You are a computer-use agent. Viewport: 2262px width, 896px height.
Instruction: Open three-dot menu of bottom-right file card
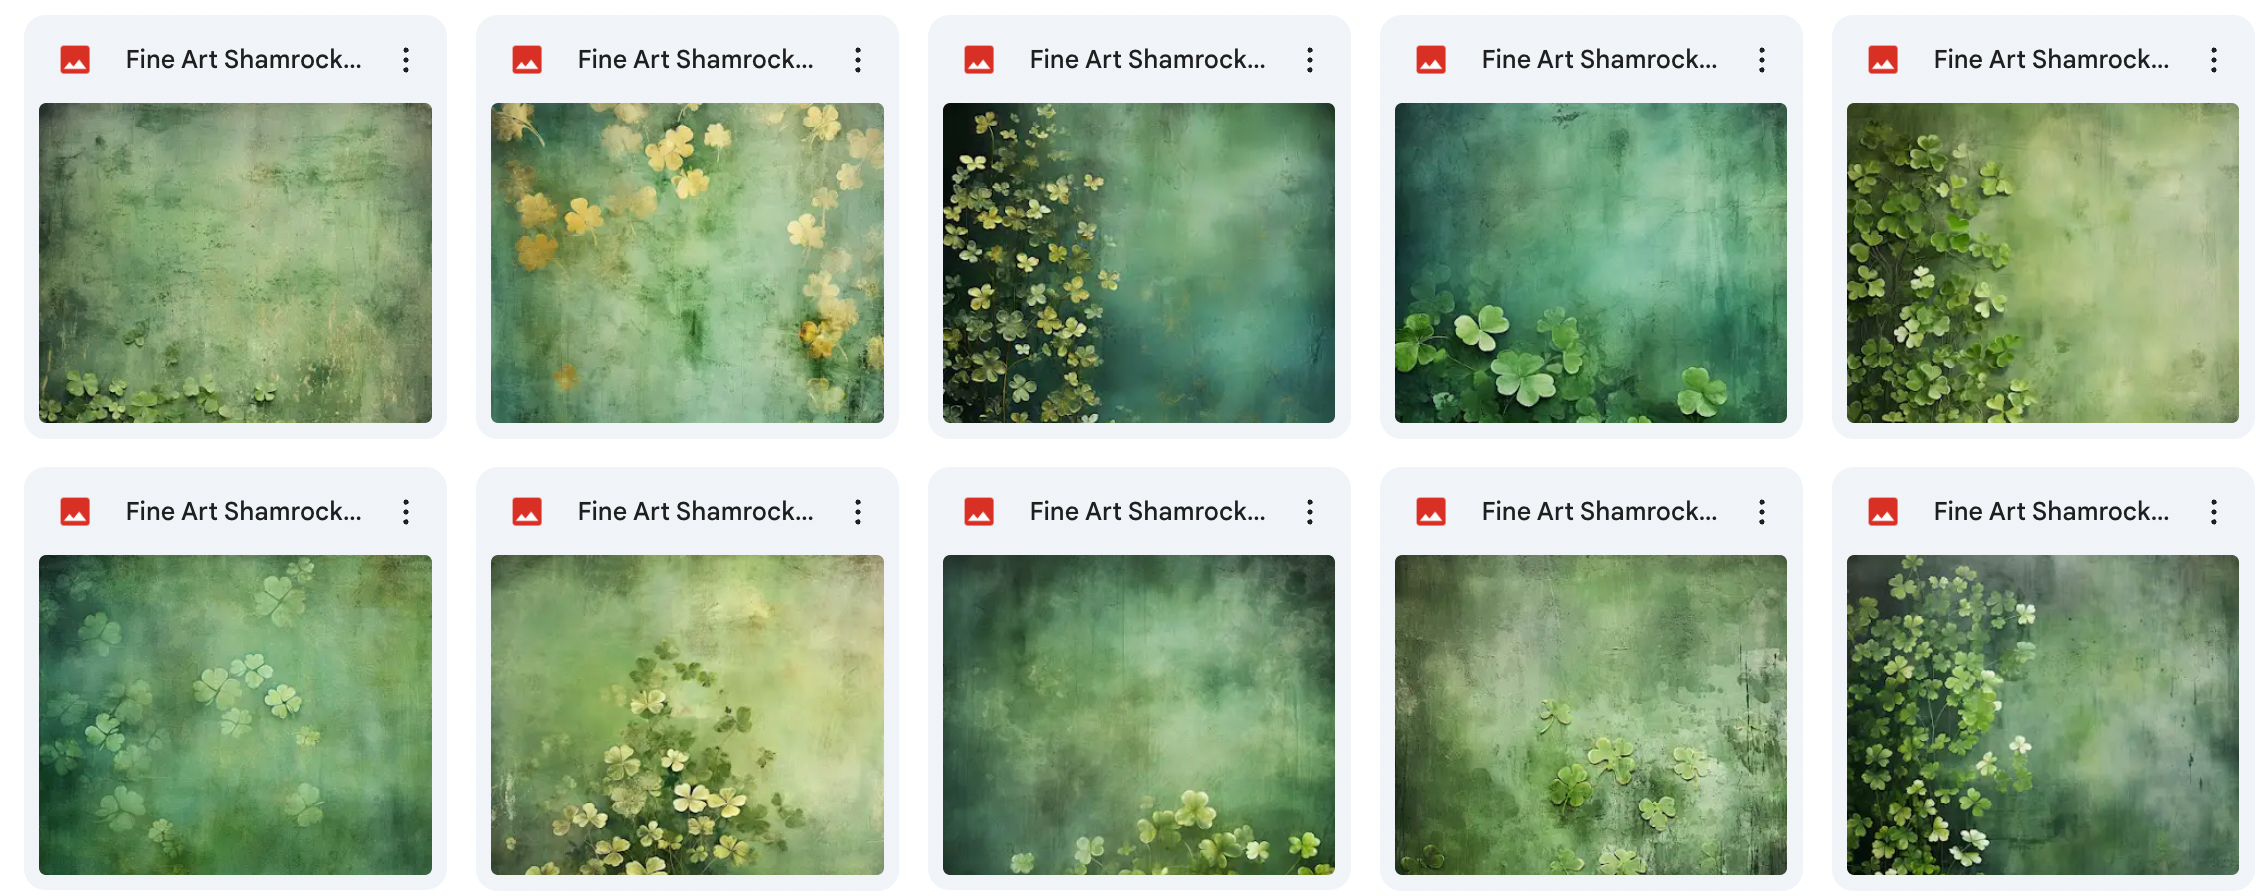(2214, 512)
